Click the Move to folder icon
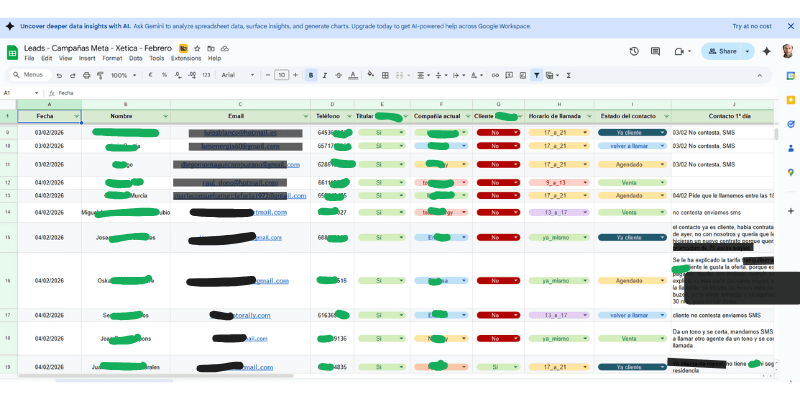This screenshot has width=800, height=400. pyautogui.click(x=211, y=48)
